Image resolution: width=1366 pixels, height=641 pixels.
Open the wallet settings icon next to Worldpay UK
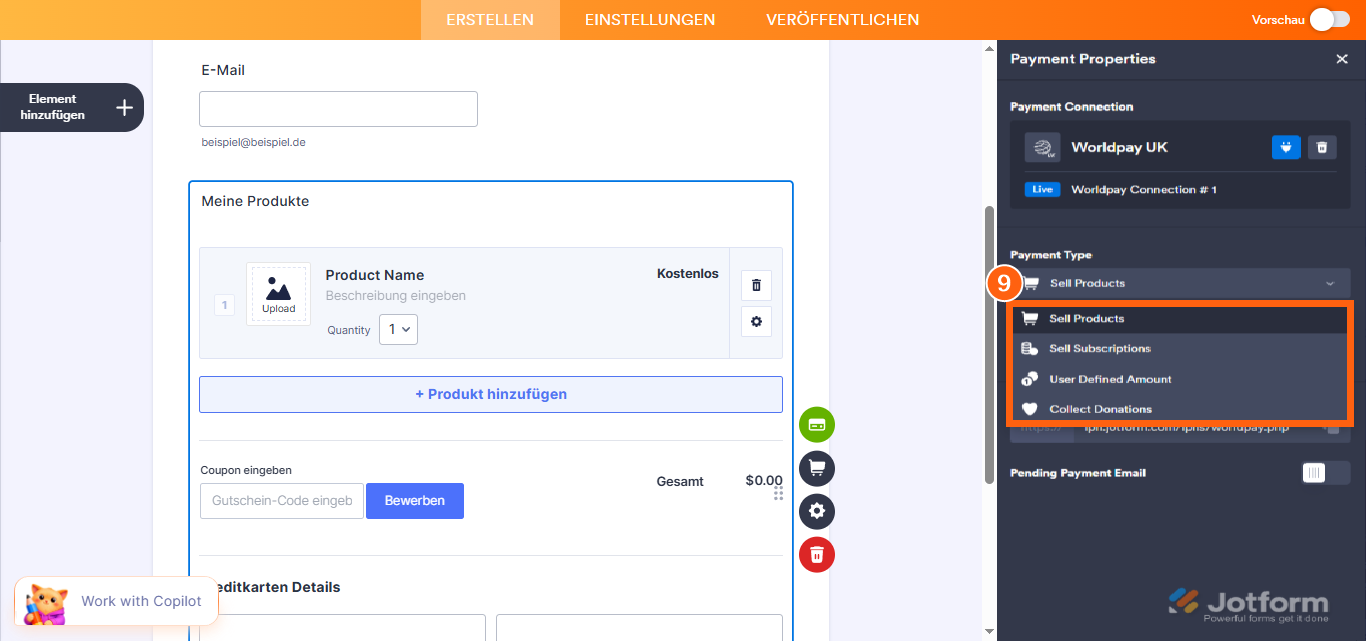(1286, 147)
